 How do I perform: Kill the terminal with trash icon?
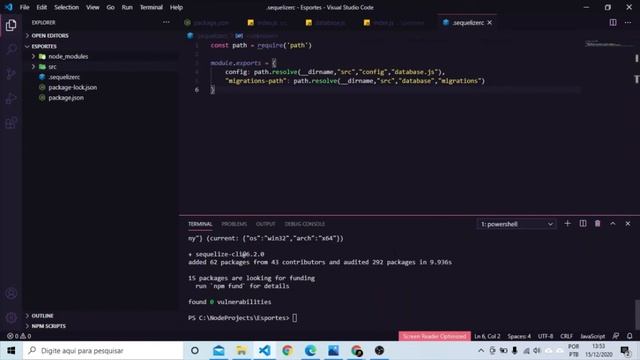(598, 224)
